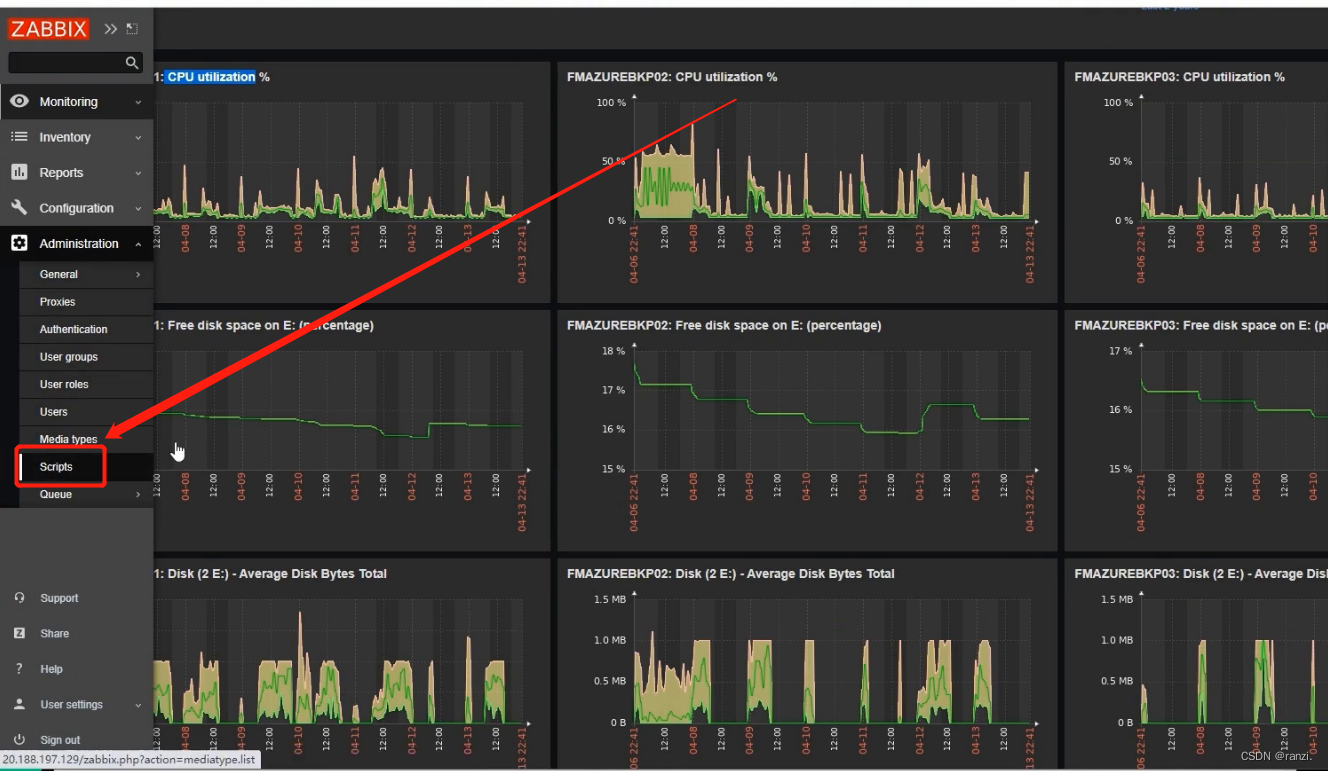
Task: Click the Inventory list icon
Action: pos(19,136)
